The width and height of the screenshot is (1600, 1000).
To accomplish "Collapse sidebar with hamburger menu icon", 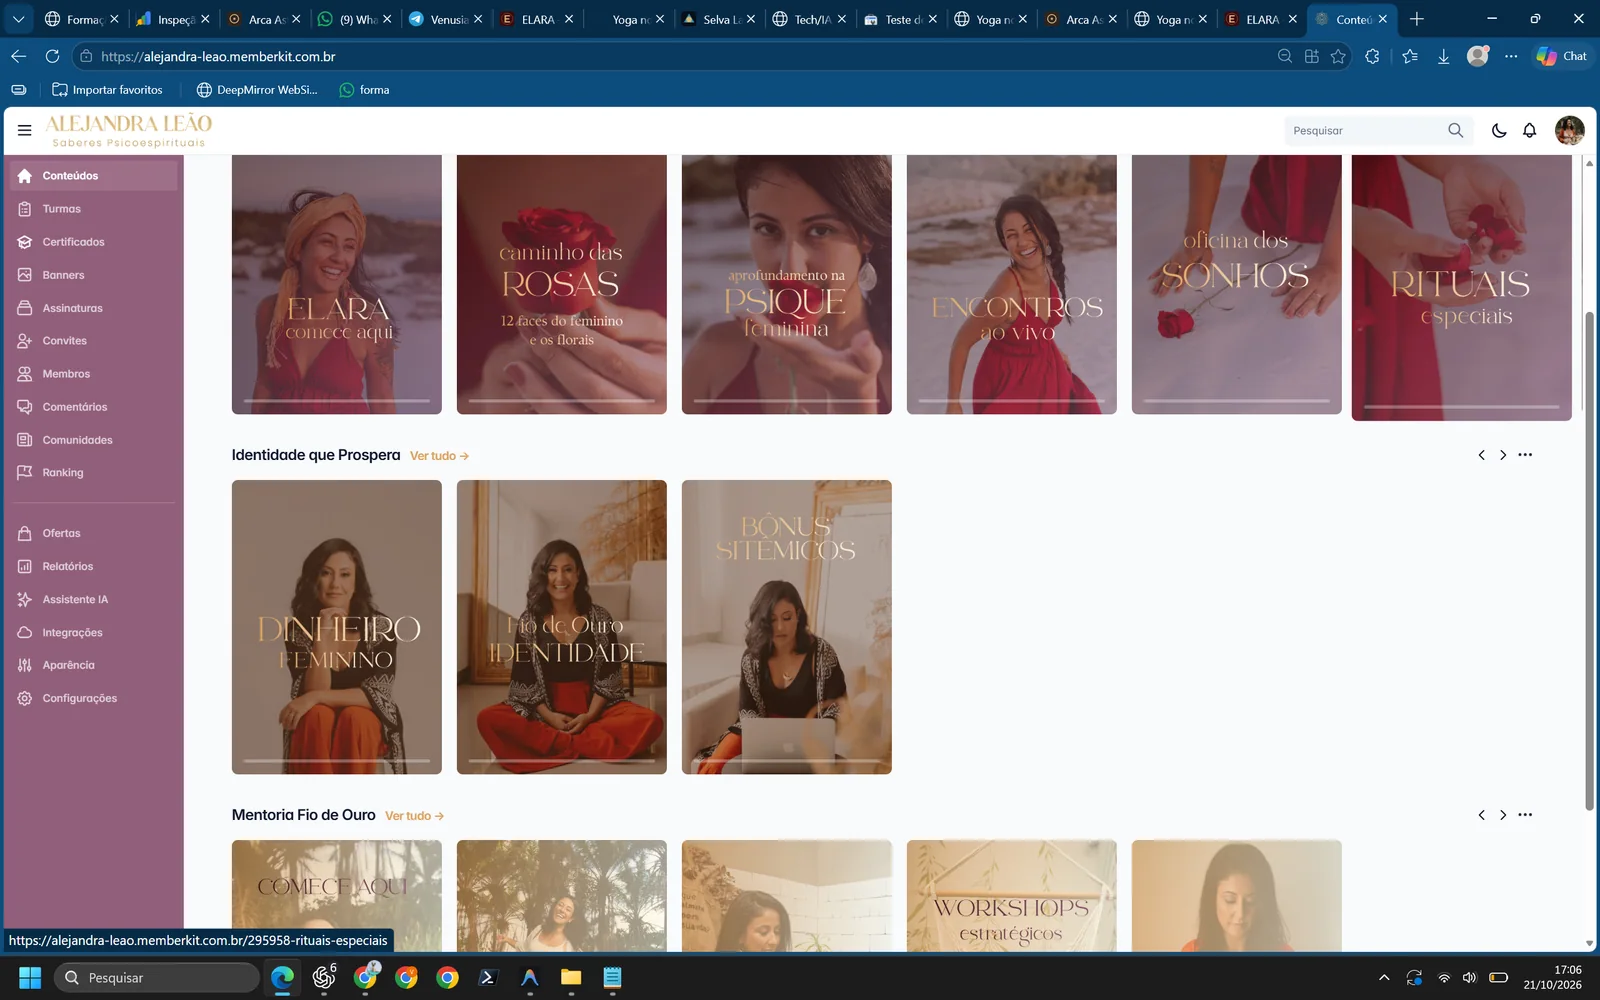I will (x=24, y=130).
